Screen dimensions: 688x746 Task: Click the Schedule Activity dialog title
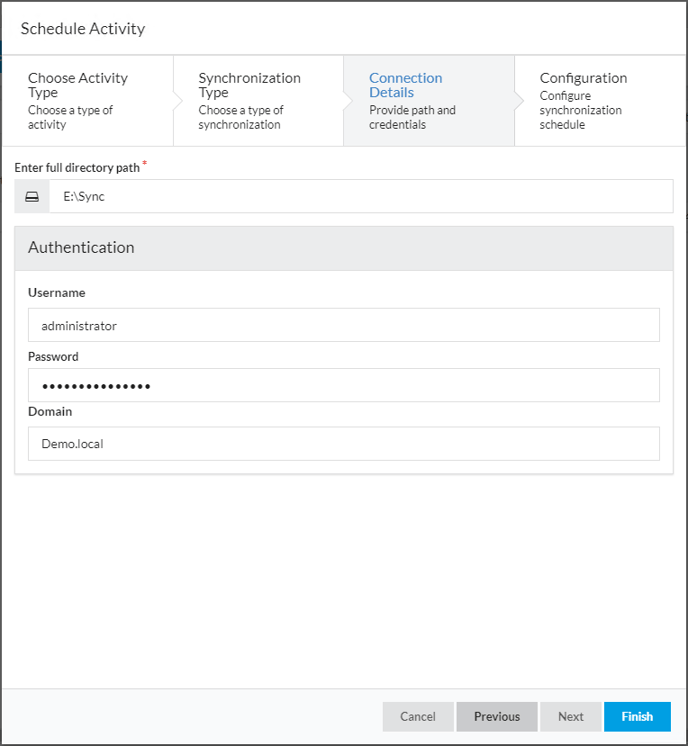point(83,28)
